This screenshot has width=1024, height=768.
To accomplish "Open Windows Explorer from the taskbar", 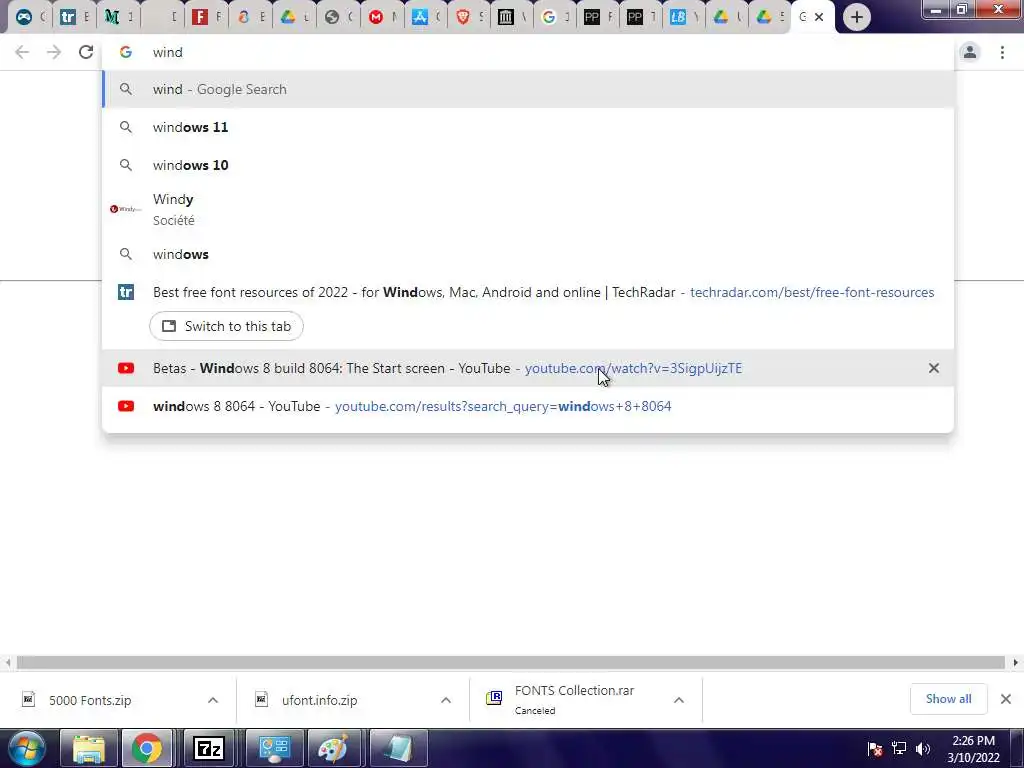I will point(88,748).
